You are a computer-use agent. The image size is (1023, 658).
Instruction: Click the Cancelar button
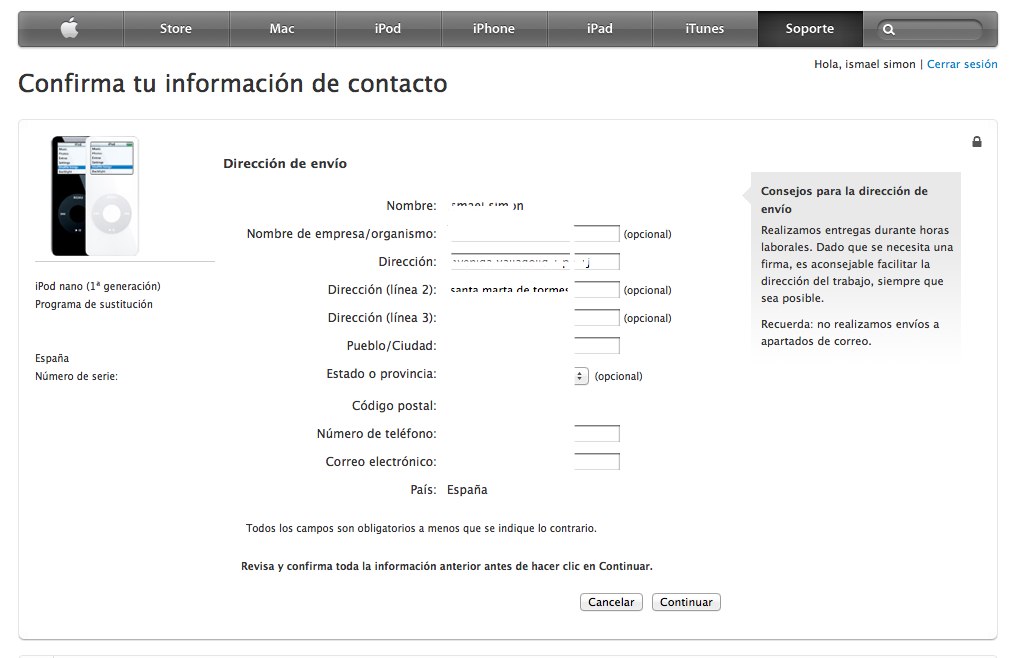(x=611, y=602)
